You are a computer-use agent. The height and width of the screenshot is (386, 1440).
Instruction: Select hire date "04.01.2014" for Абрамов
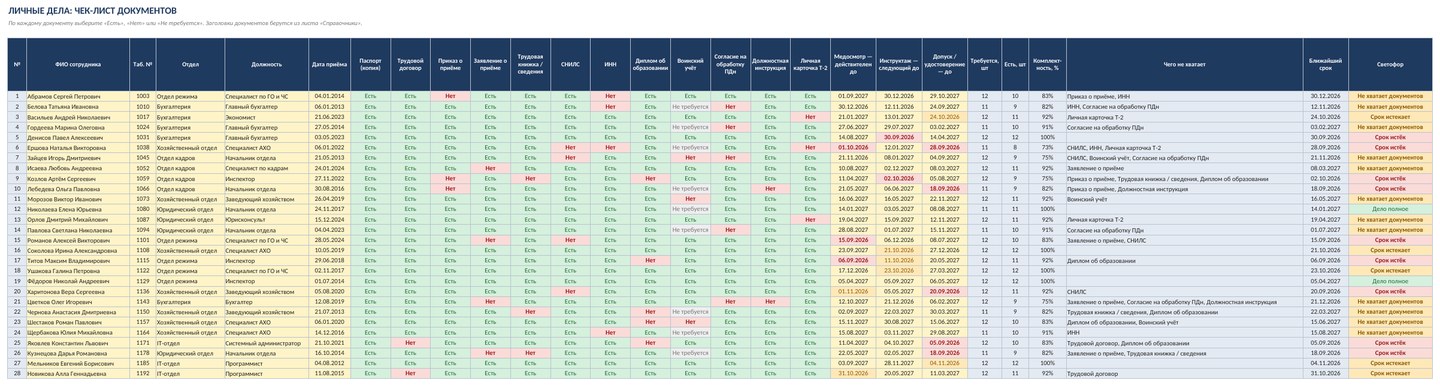329,95
